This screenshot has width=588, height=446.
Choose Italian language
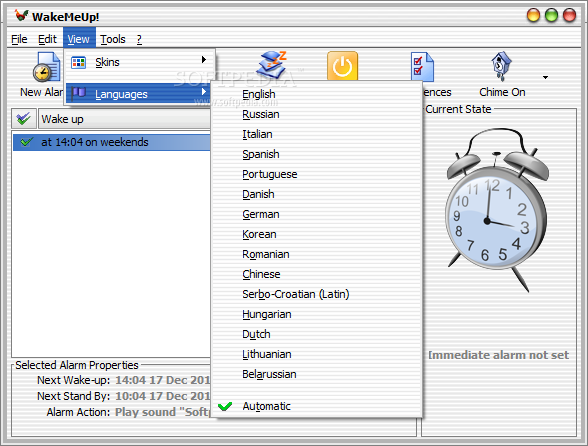click(x=317, y=134)
